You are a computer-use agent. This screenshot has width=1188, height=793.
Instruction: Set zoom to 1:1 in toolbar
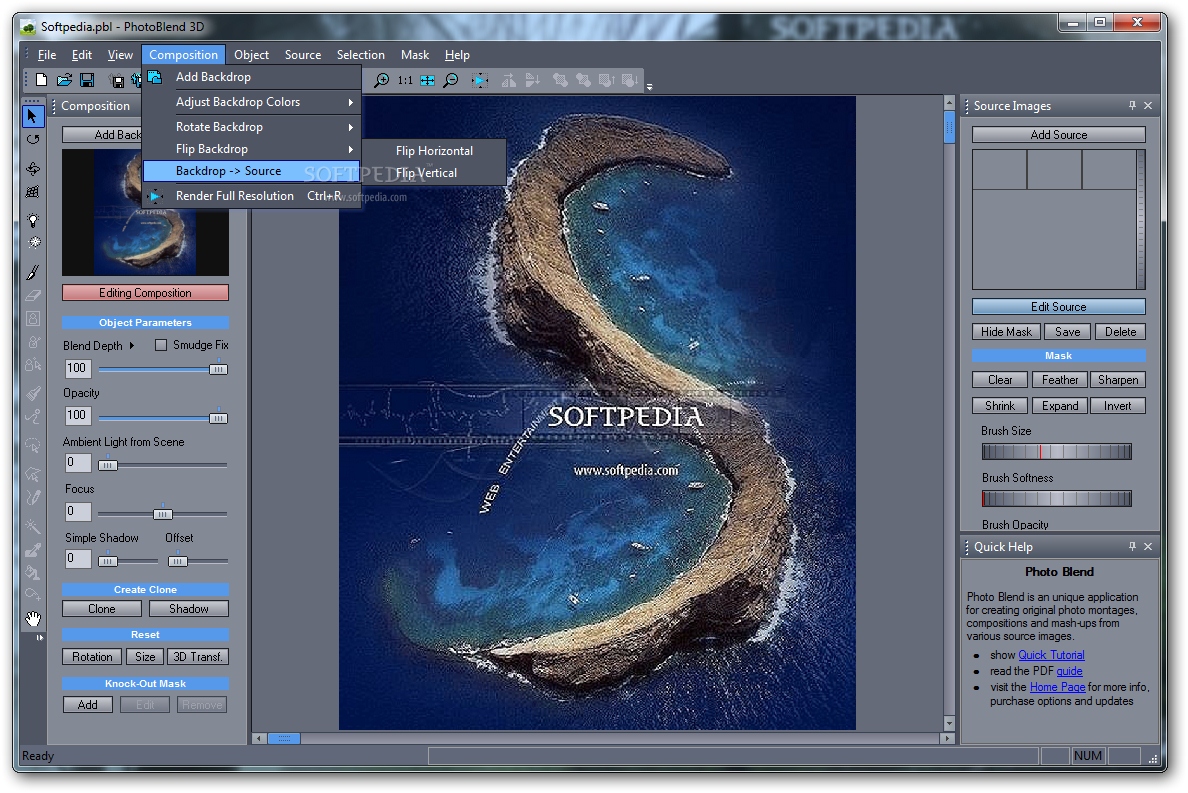pos(405,80)
